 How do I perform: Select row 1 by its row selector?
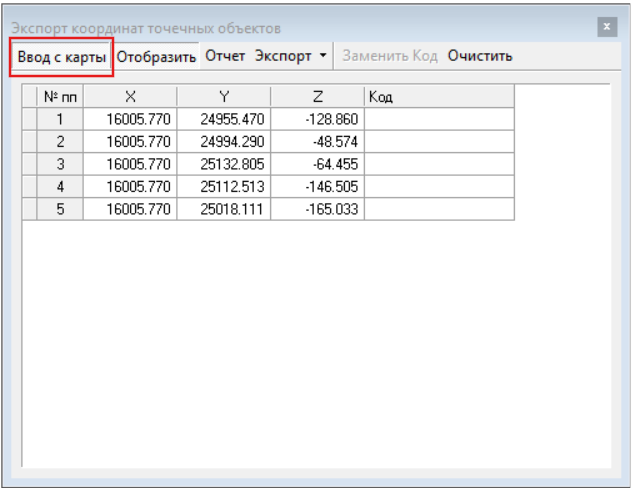(x=29, y=120)
